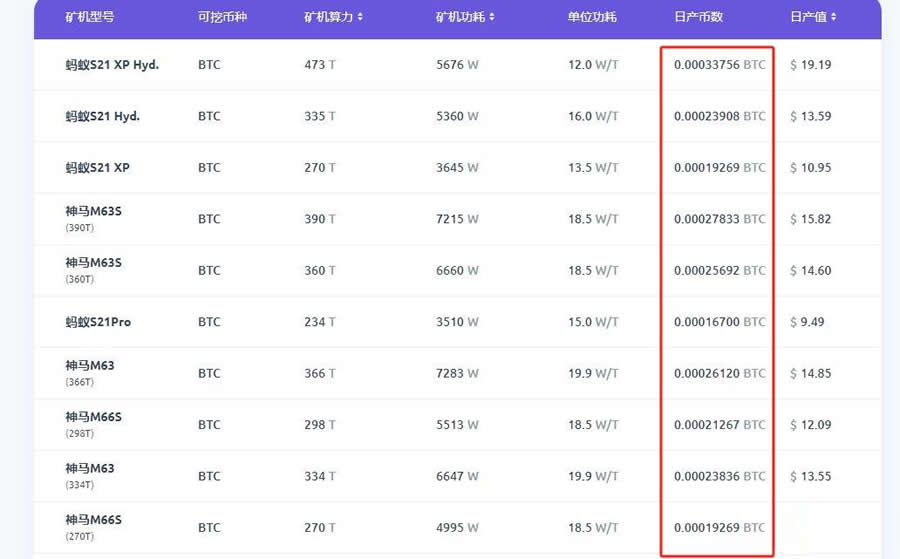Screen dimensions: 900x559
Task: Click the 3510 W power cell
Action: [457, 322]
